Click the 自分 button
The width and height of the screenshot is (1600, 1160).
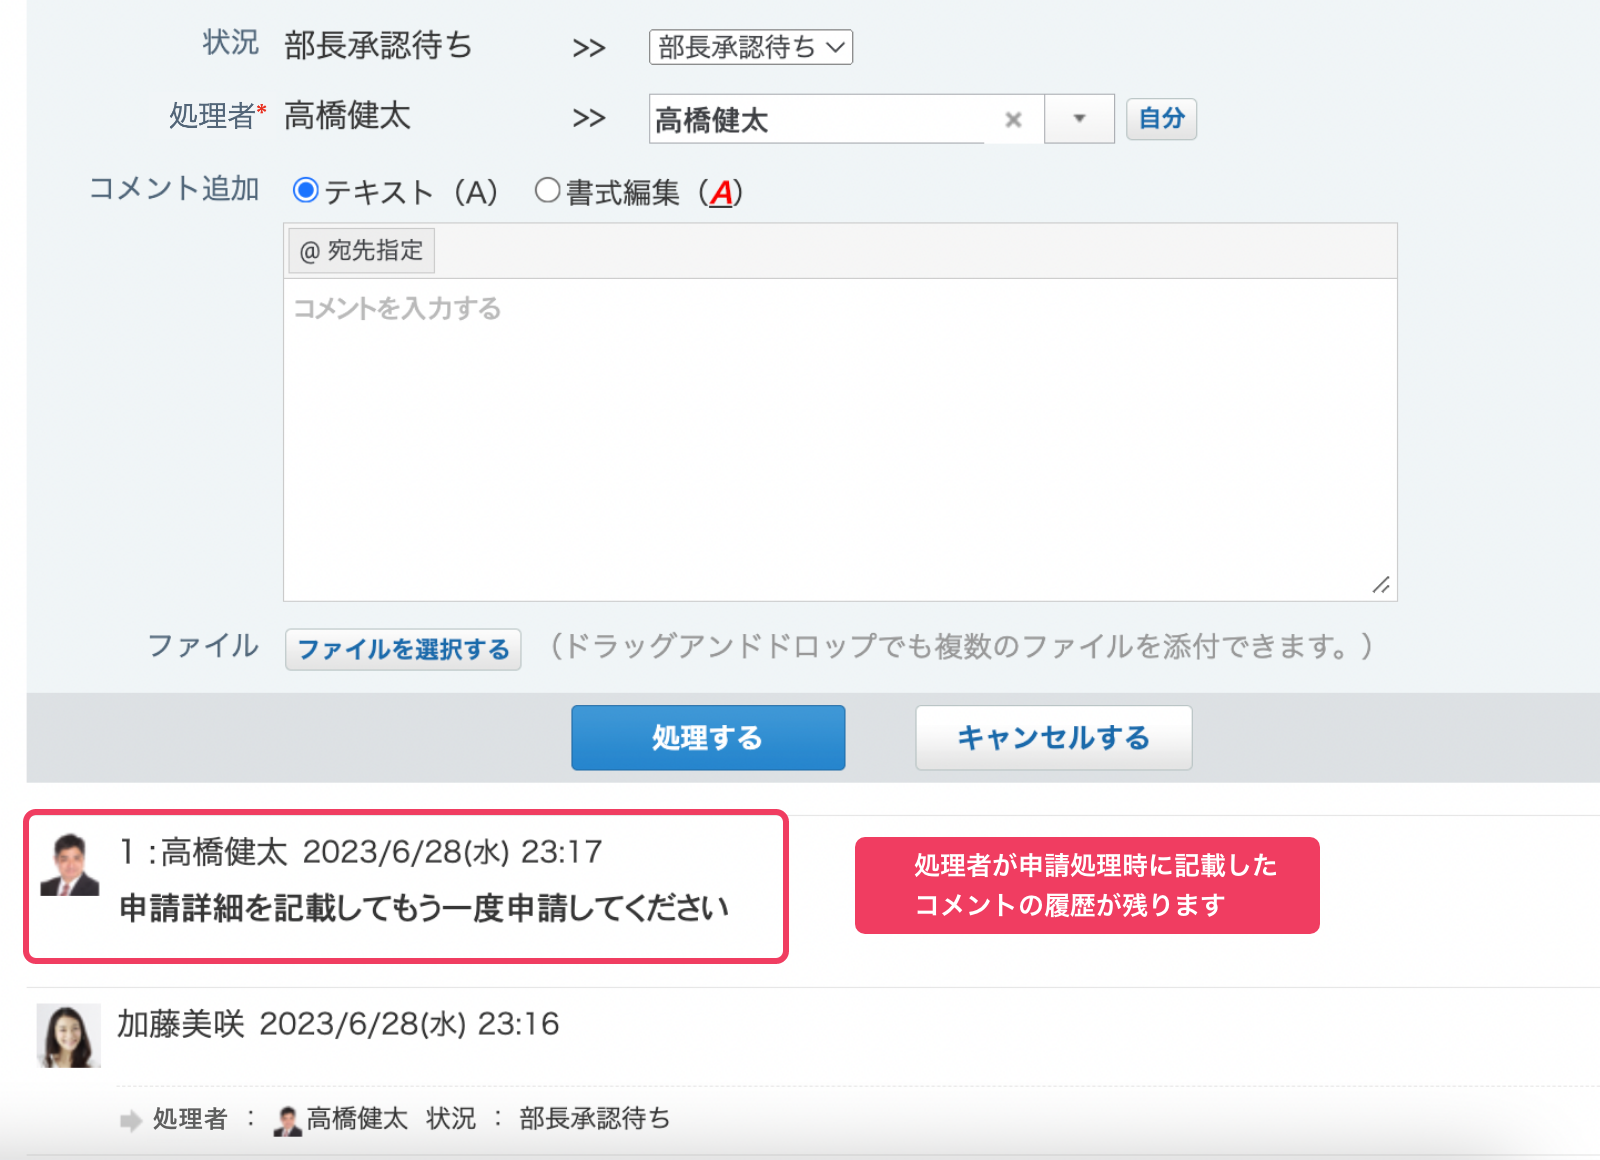1161,119
